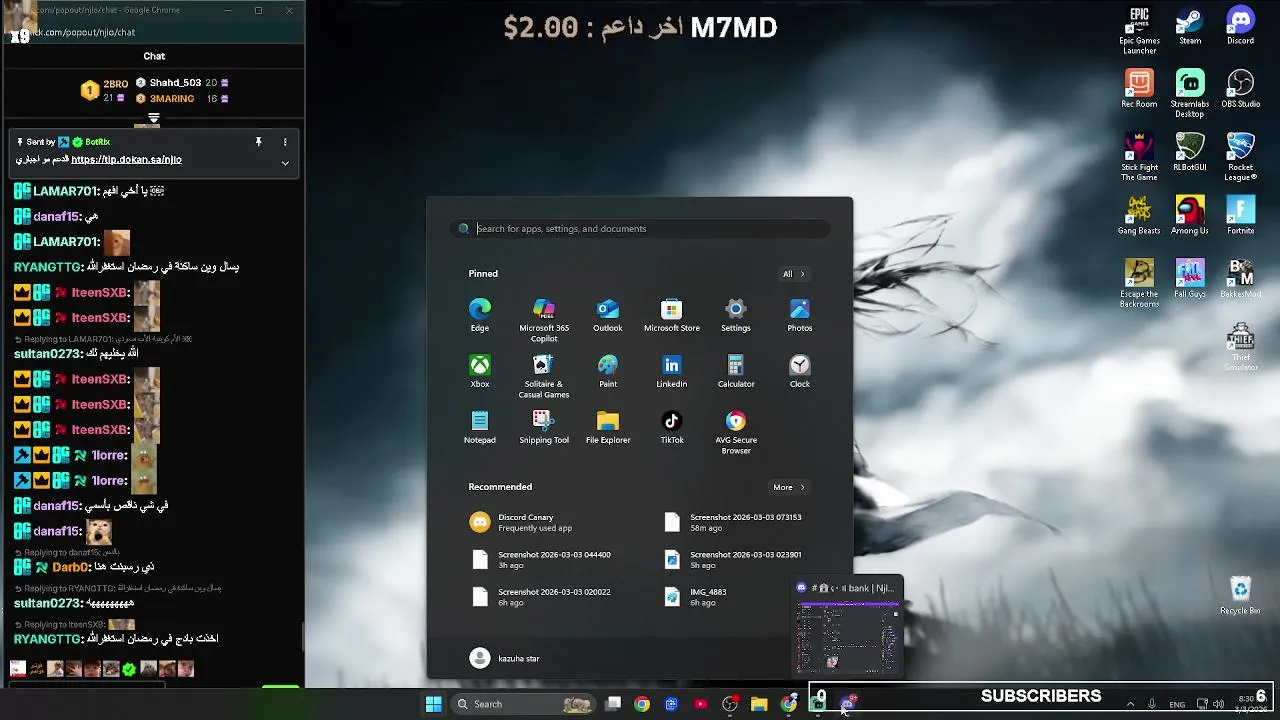The width and height of the screenshot is (1280, 720).
Task: Select Rocket League desktop icon
Action: pos(1241,157)
